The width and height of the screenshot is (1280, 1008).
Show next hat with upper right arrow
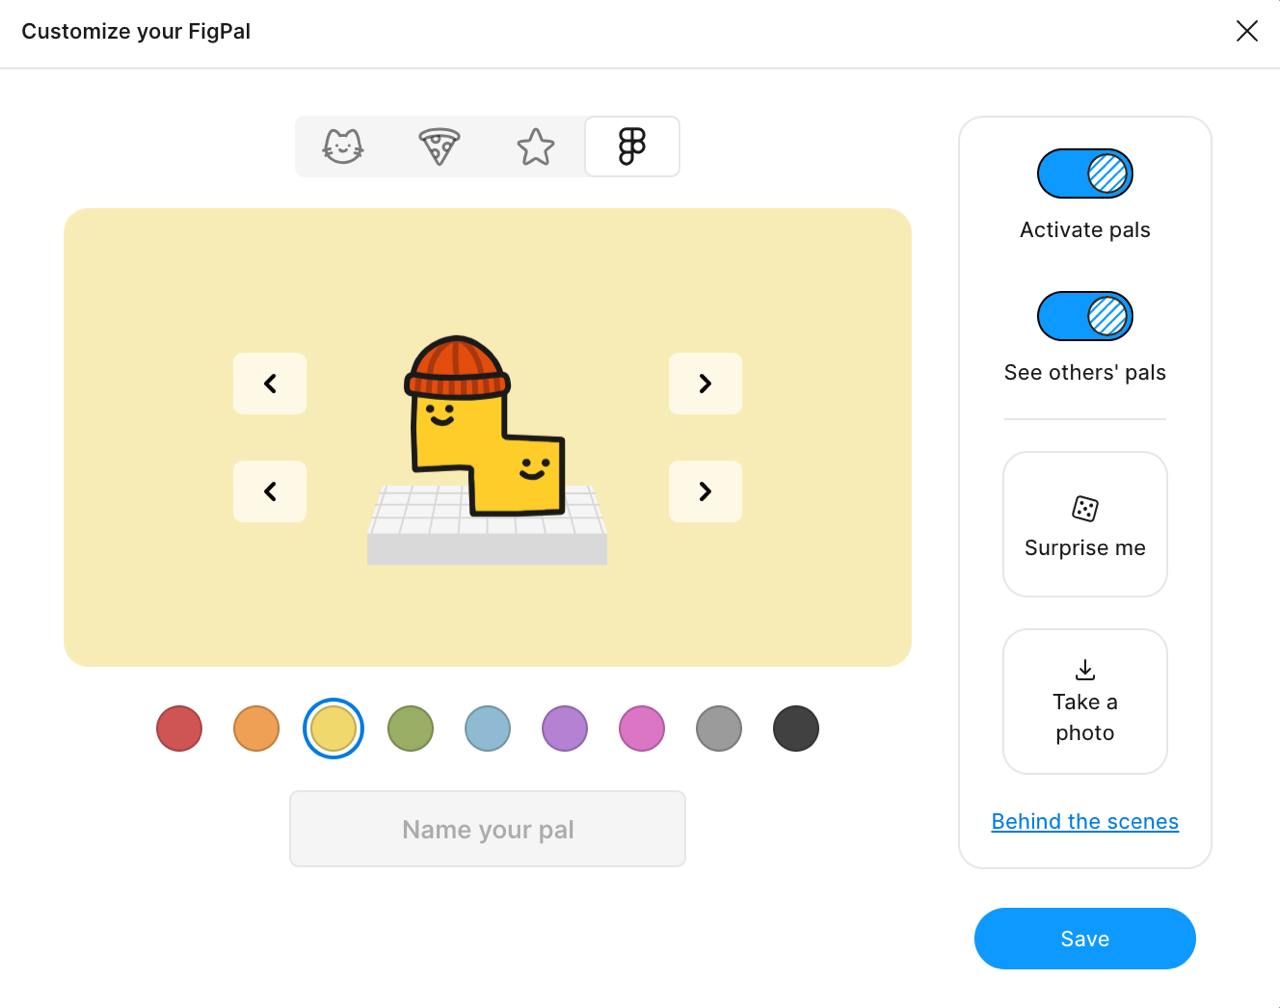pyautogui.click(x=705, y=383)
